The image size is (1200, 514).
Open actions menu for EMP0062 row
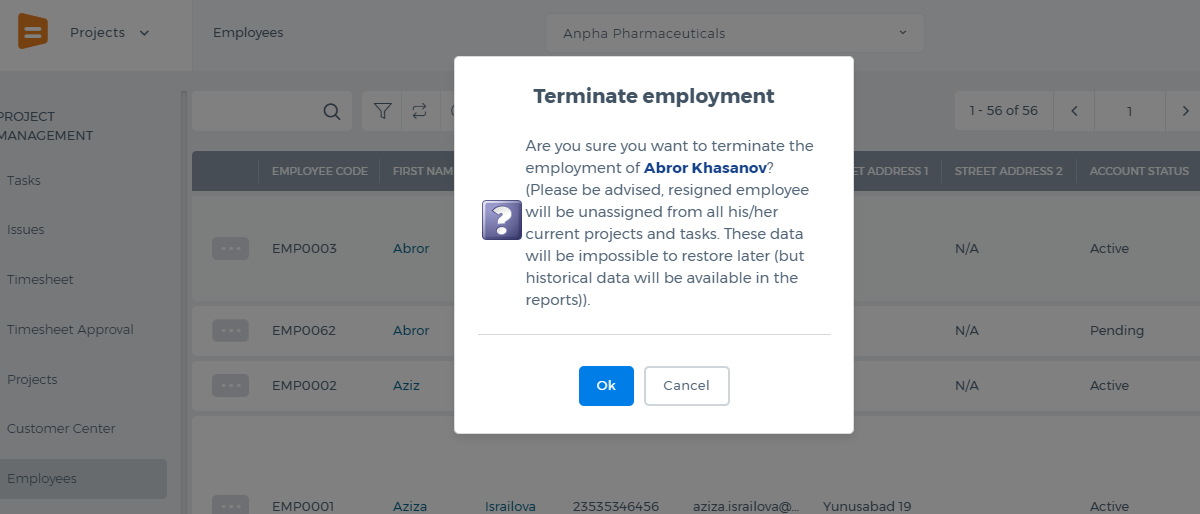pyautogui.click(x=230, y=330)
